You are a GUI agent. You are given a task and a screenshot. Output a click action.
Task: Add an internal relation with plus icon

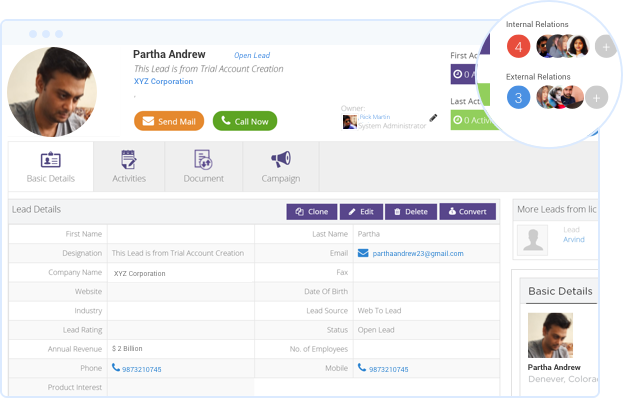coord(606,47)
